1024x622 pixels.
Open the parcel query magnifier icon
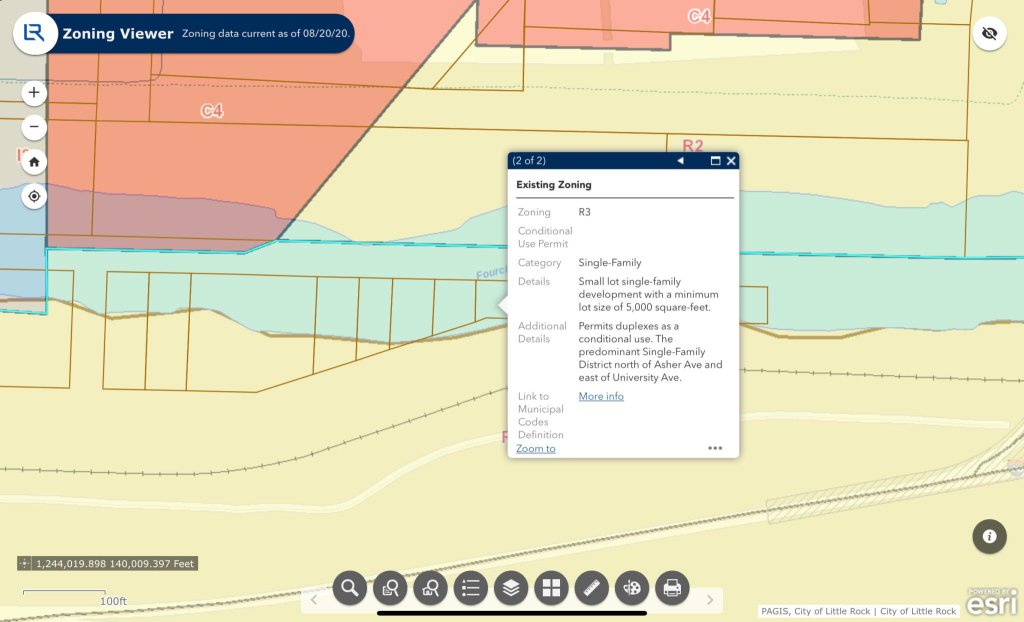coord(390,588)
